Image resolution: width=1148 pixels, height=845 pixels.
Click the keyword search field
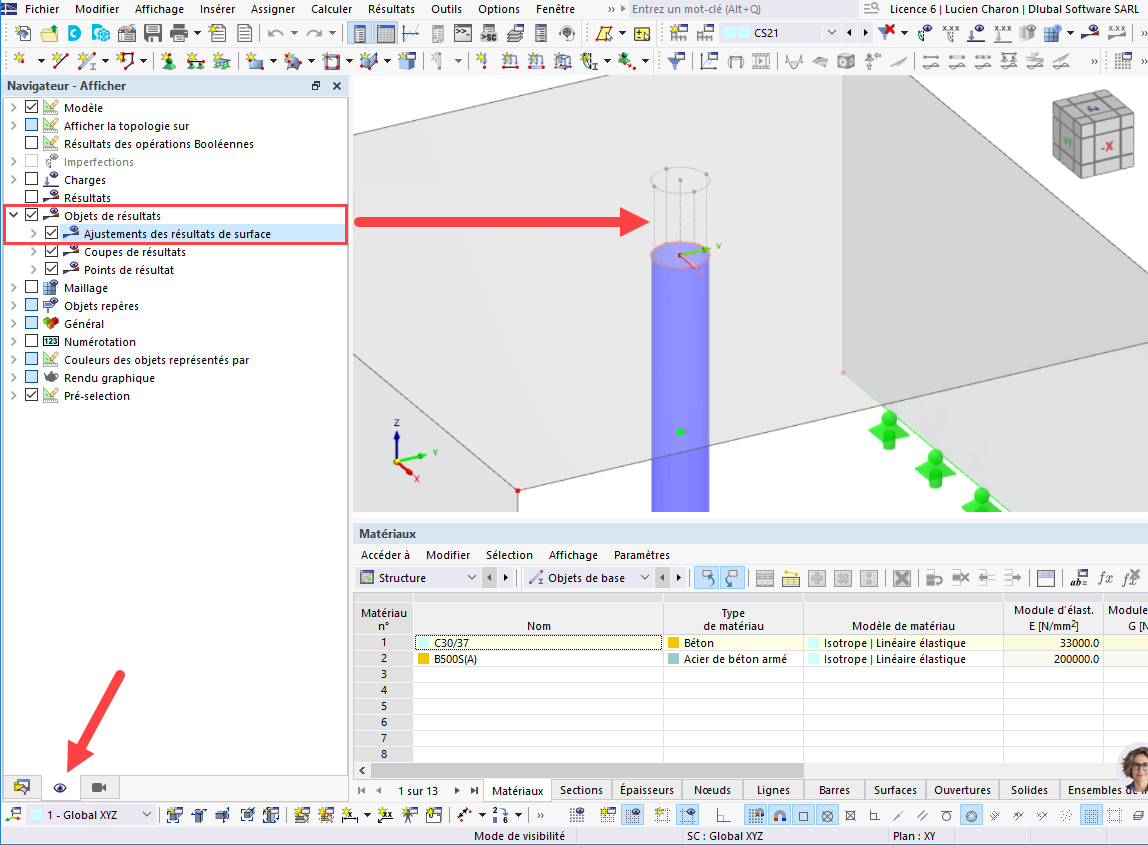(742, 9)
